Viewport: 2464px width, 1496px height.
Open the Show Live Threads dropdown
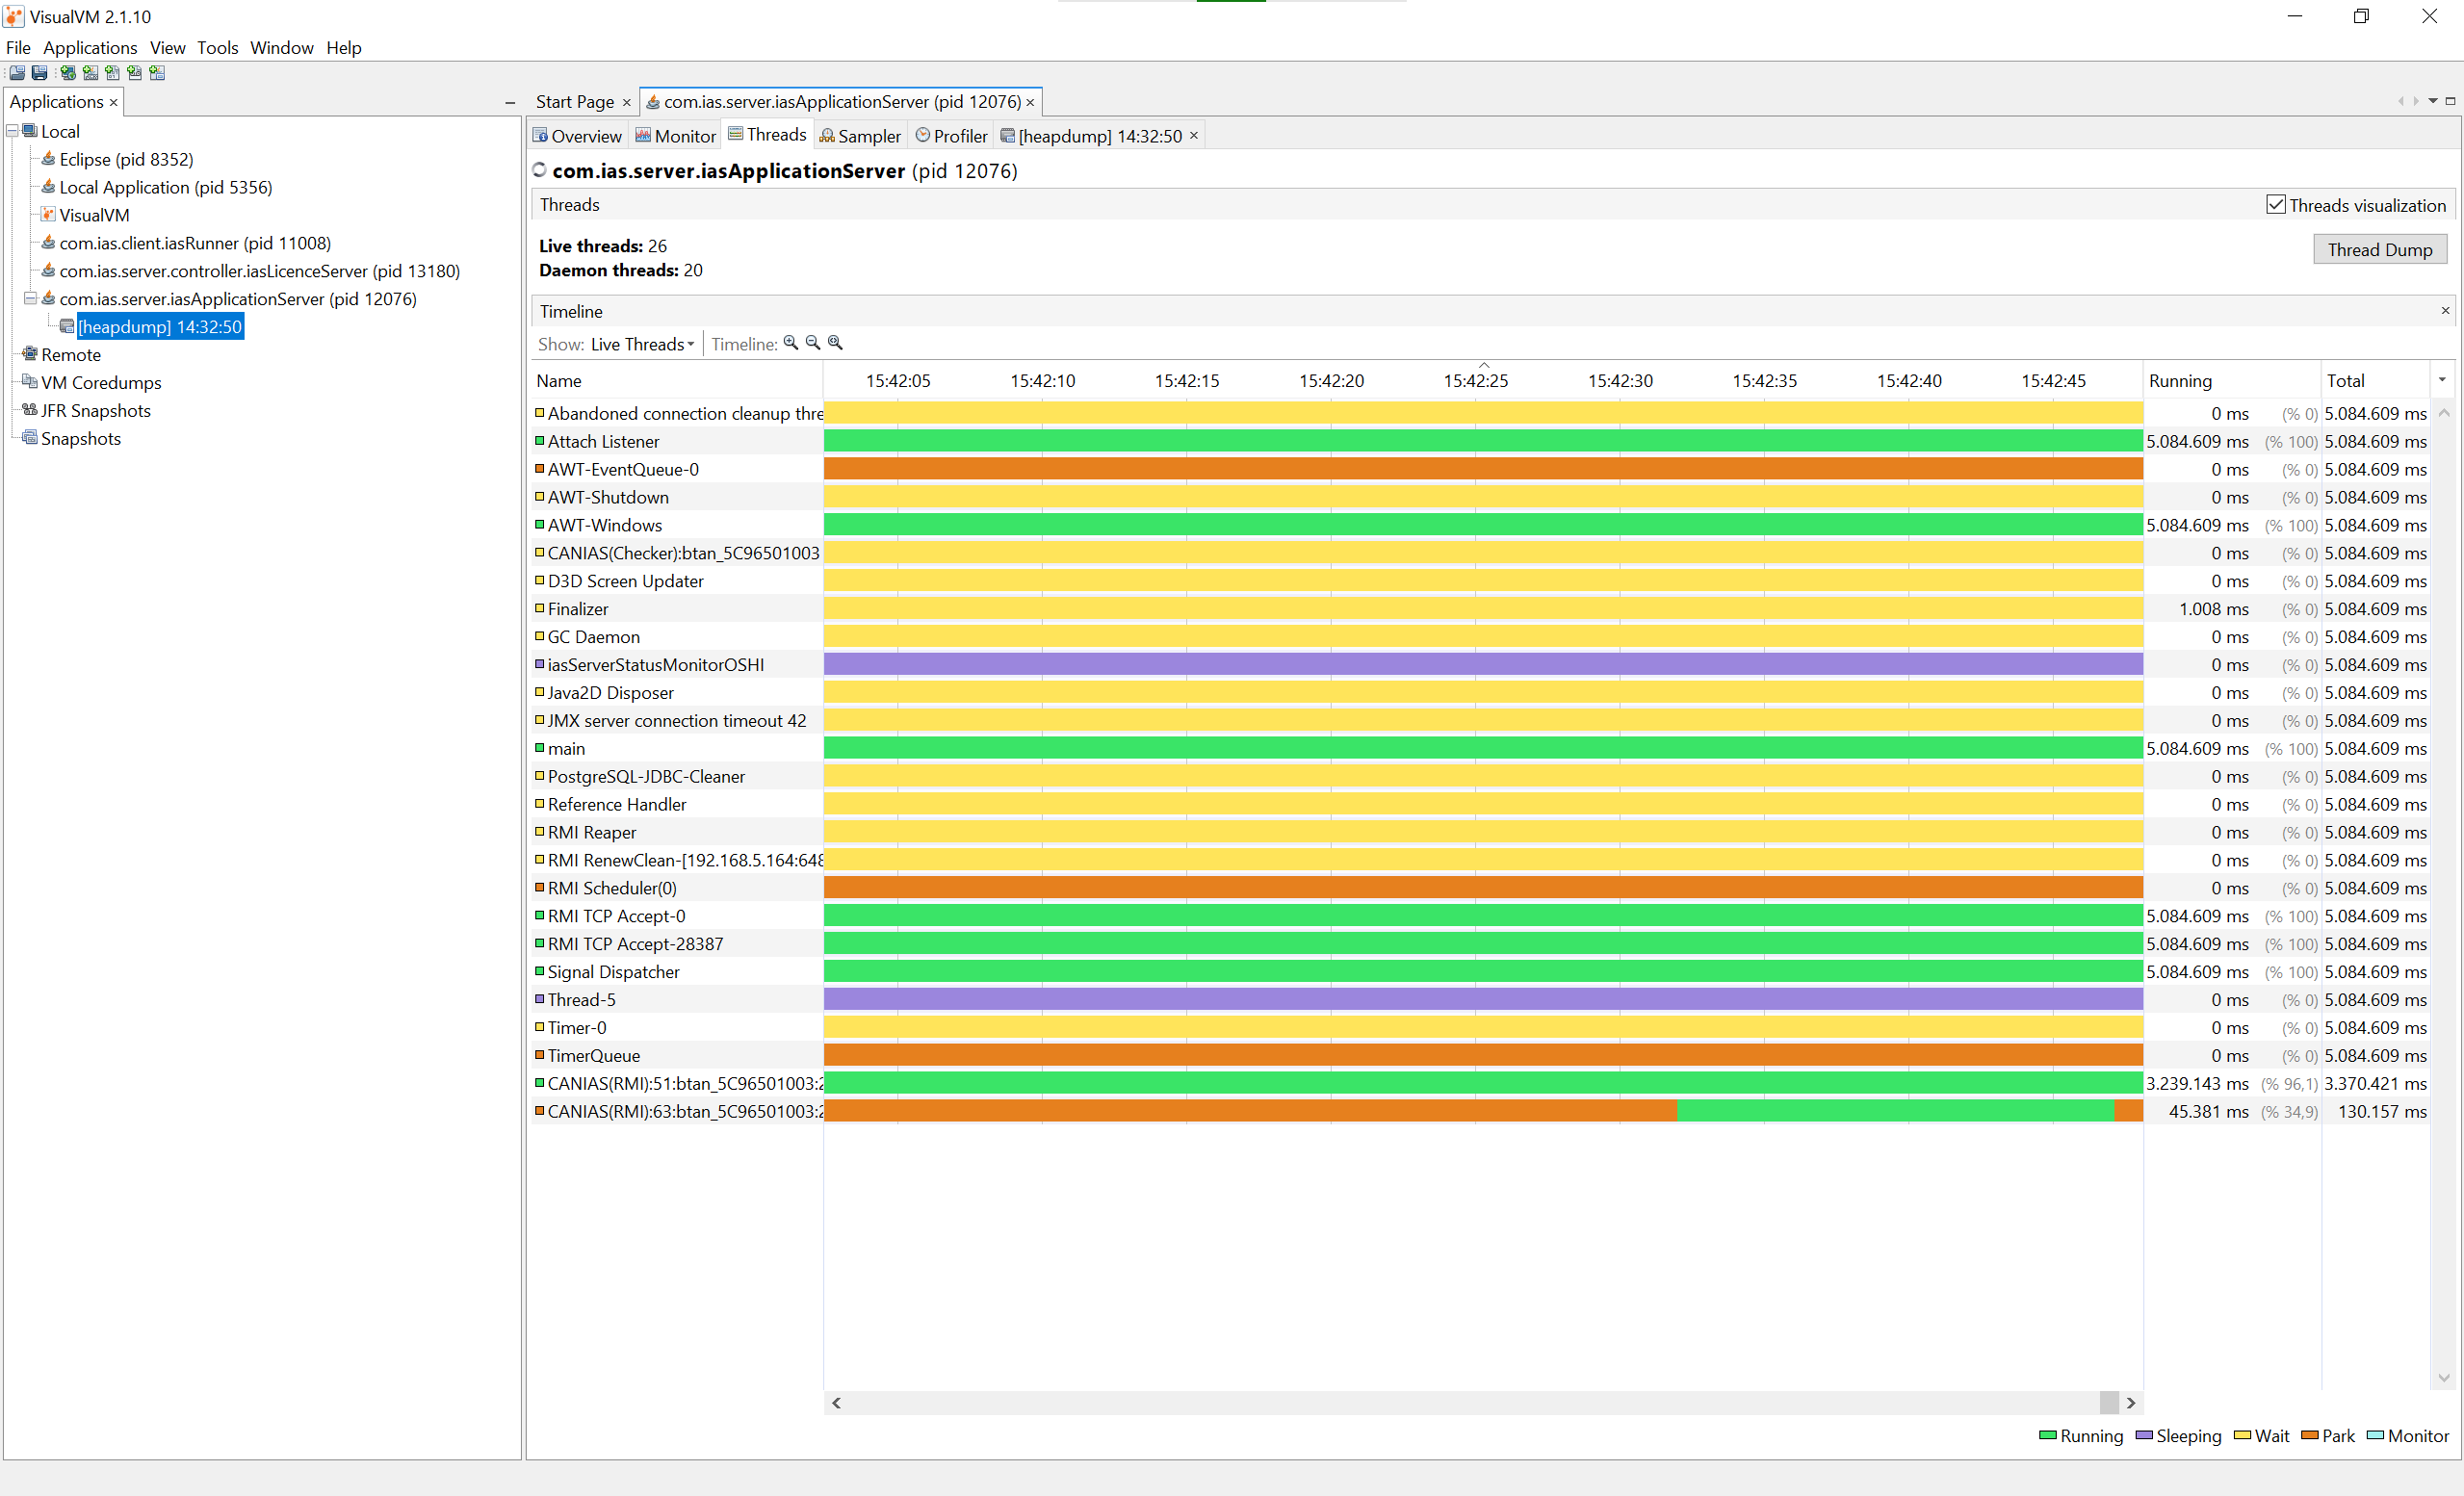click(x=642, y=344)
